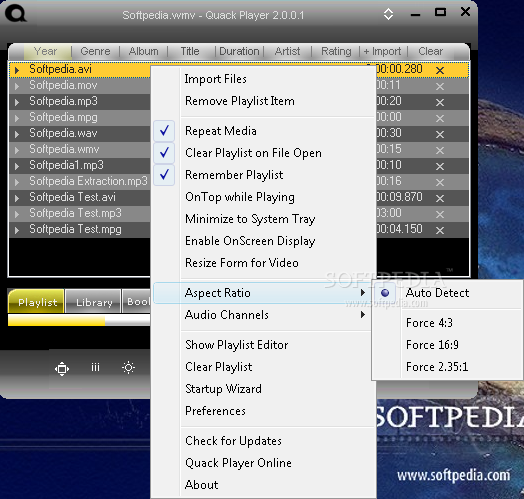524x499 pixels.
Task: Switch to the Playlist tab
Action: pyautogui.click(x=37, y=302)
